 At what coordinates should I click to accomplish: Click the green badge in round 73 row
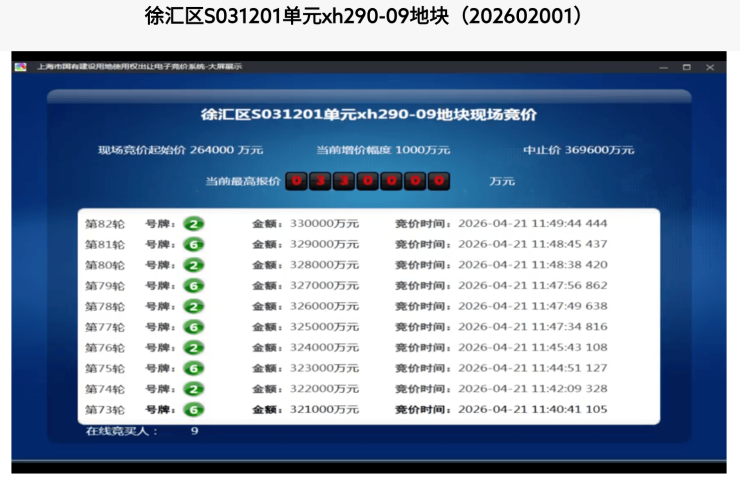[x=193, y=409]
